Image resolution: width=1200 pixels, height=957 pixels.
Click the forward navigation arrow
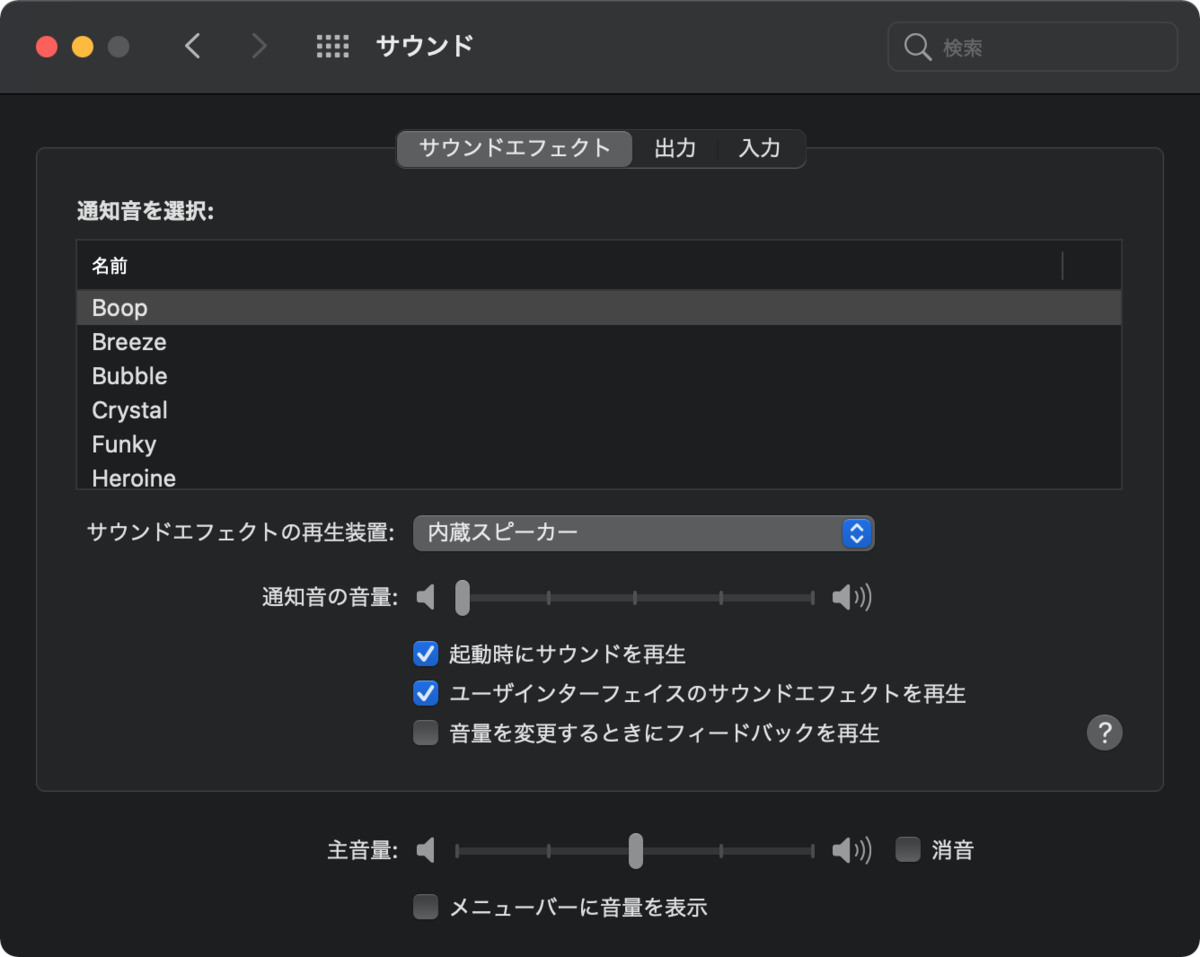pyautogui.click(x=259, y=46)
